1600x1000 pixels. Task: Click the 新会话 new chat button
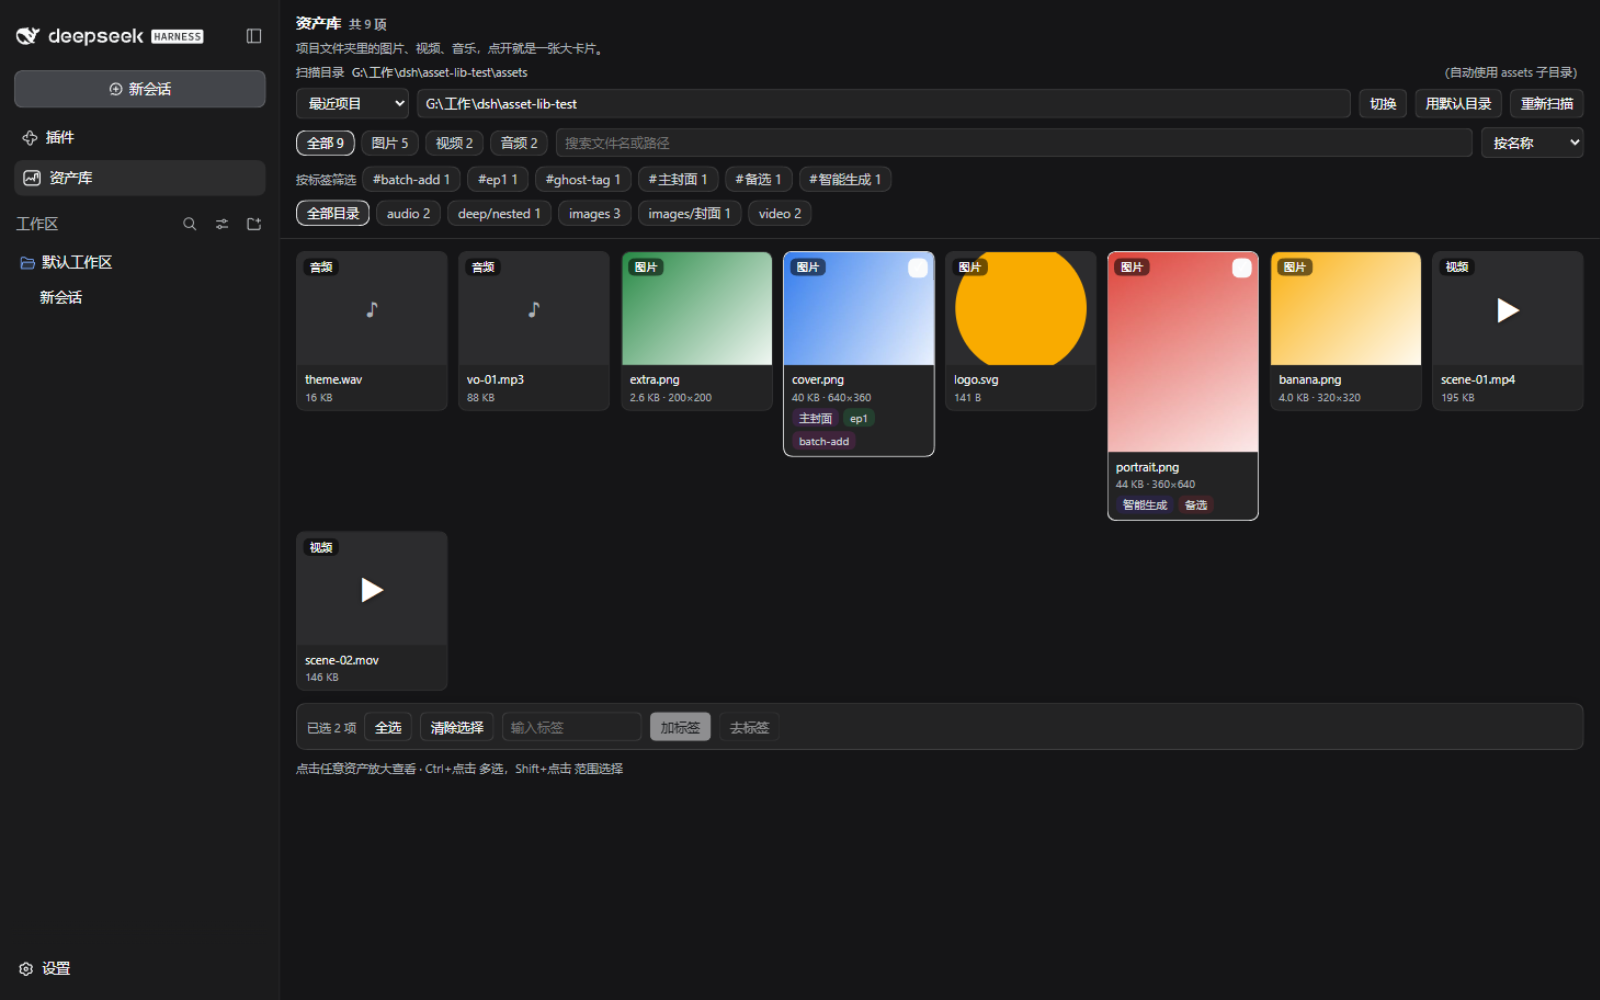pyautogui.click(x=140, y=89)
